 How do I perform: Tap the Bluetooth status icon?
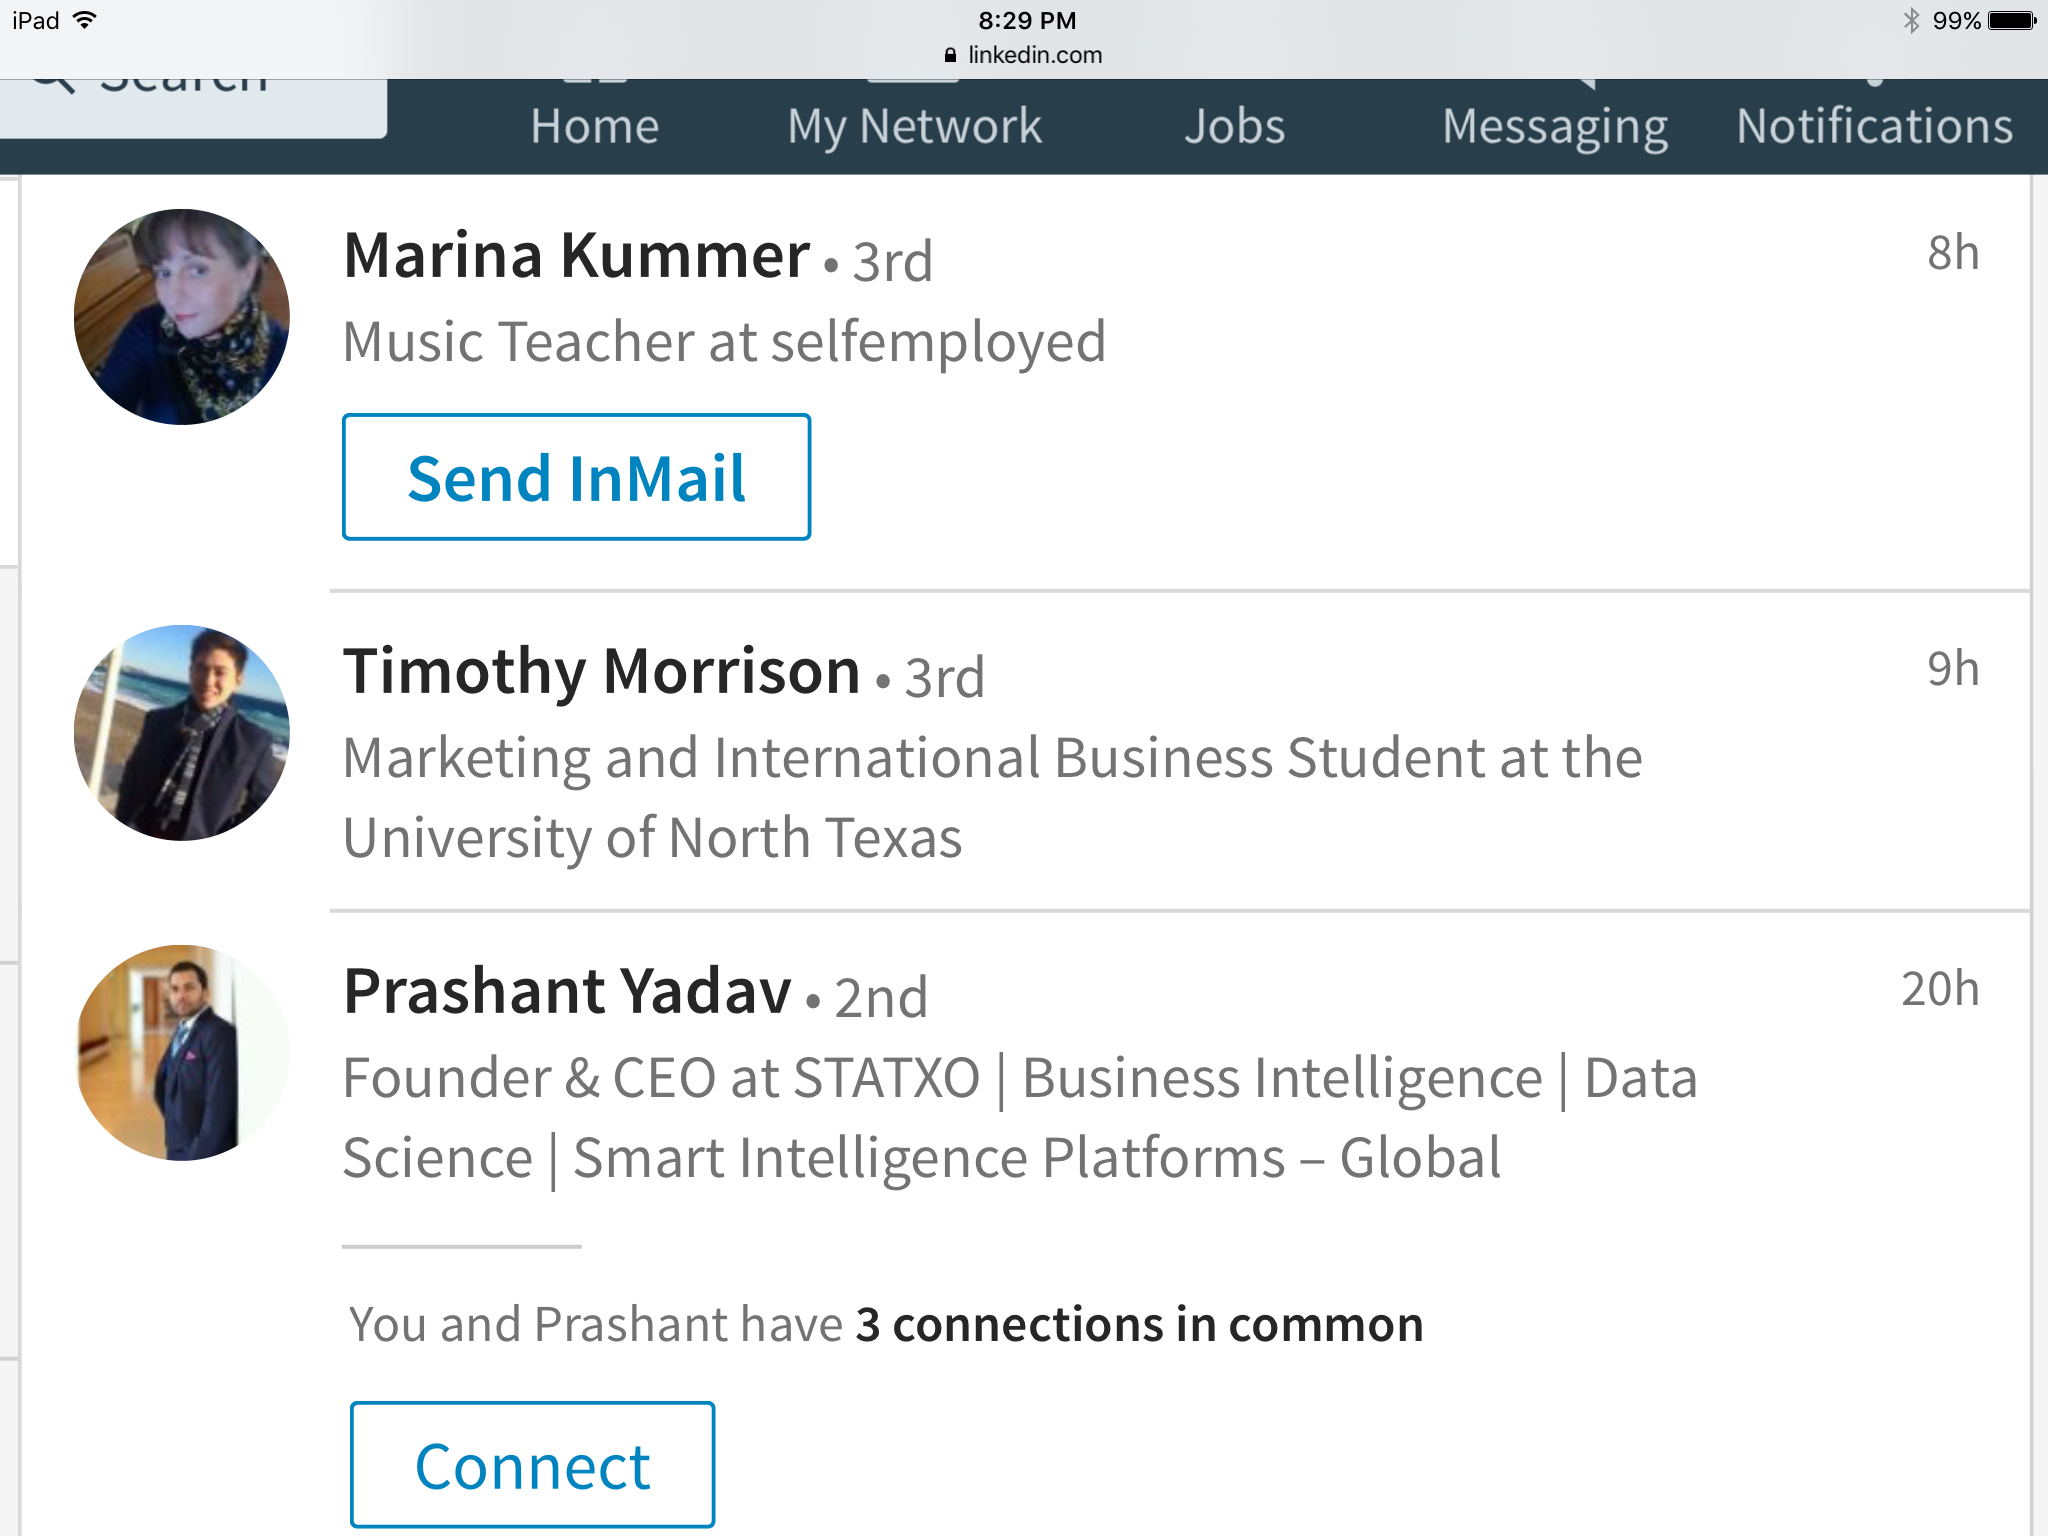[1911, 20]
